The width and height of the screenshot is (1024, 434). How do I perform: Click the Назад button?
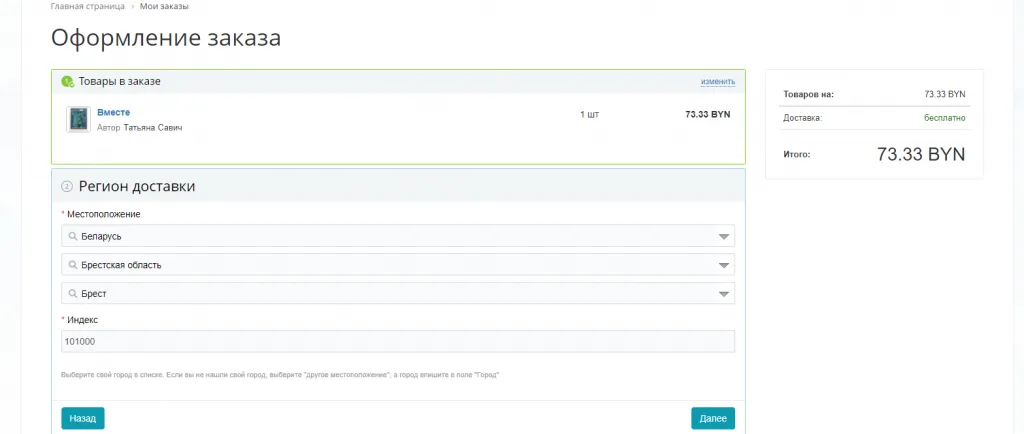83,418
